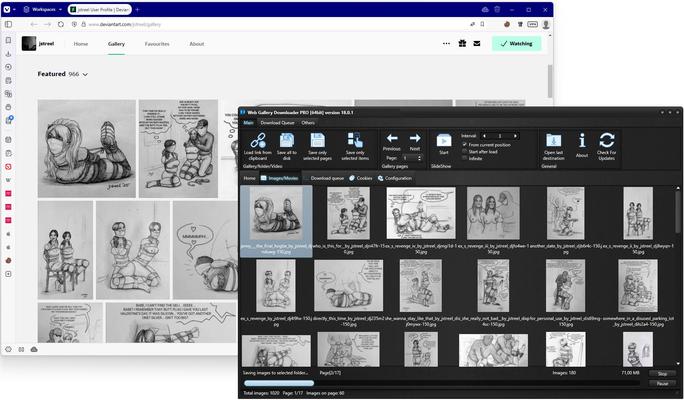The width and height of the screenshot is (684, 400).
Task: Open downloads panel in browser sidebar
Action: 8,54
